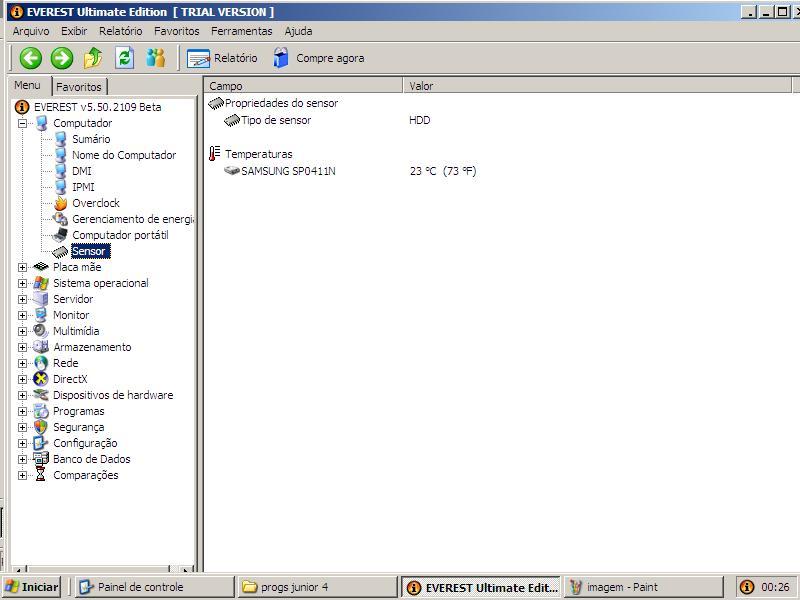This screenshot has height=600, width=800.
Task: Click the Placa mãe motherboard icon
Action: 41,267
